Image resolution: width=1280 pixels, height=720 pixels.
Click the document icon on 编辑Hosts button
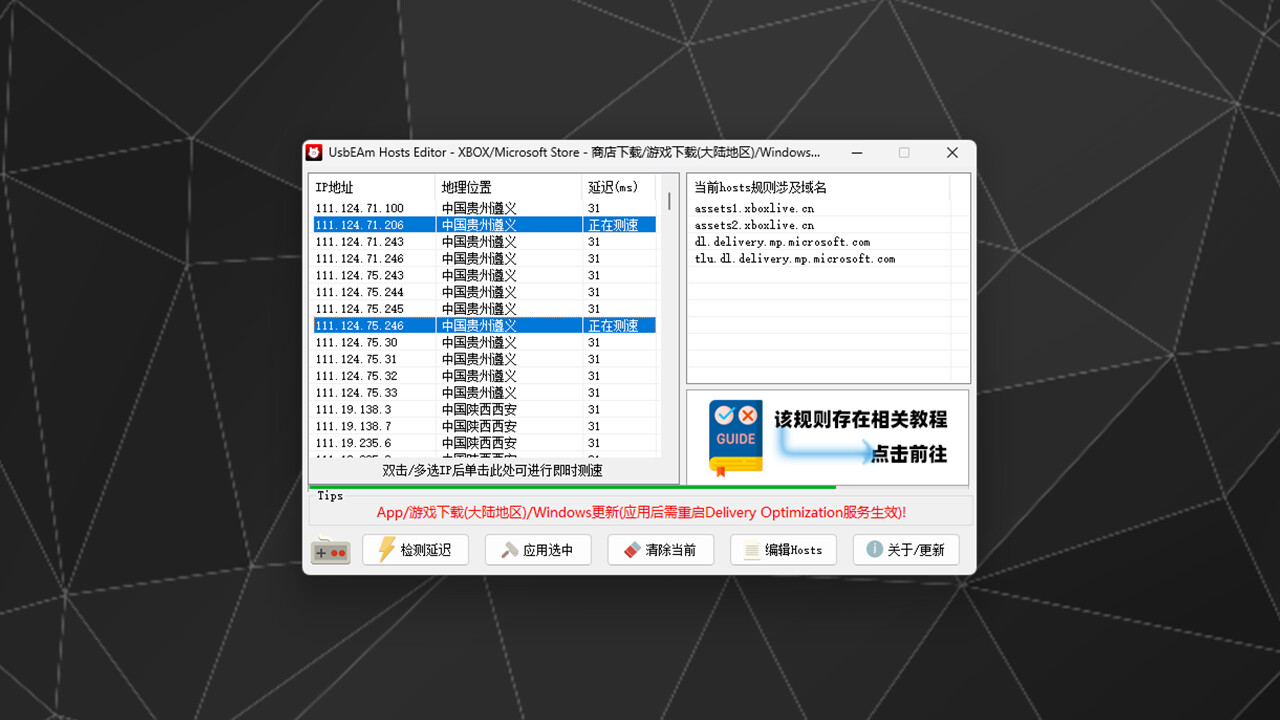click(x=753, y=549)
